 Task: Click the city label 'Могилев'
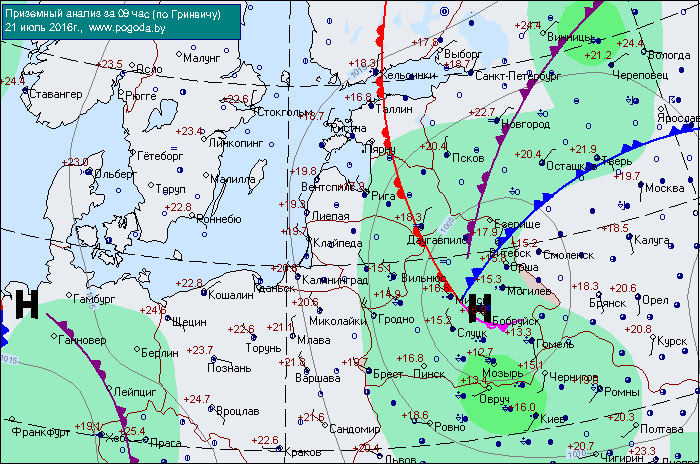(x=529, y=291)
